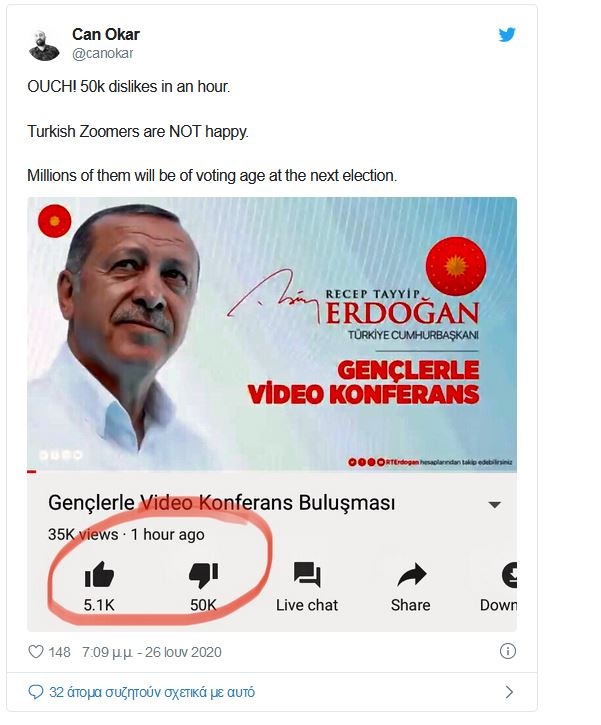The image size is (601, 725).
Task: Open conversation thread chevron arrow
Action: 509,692
